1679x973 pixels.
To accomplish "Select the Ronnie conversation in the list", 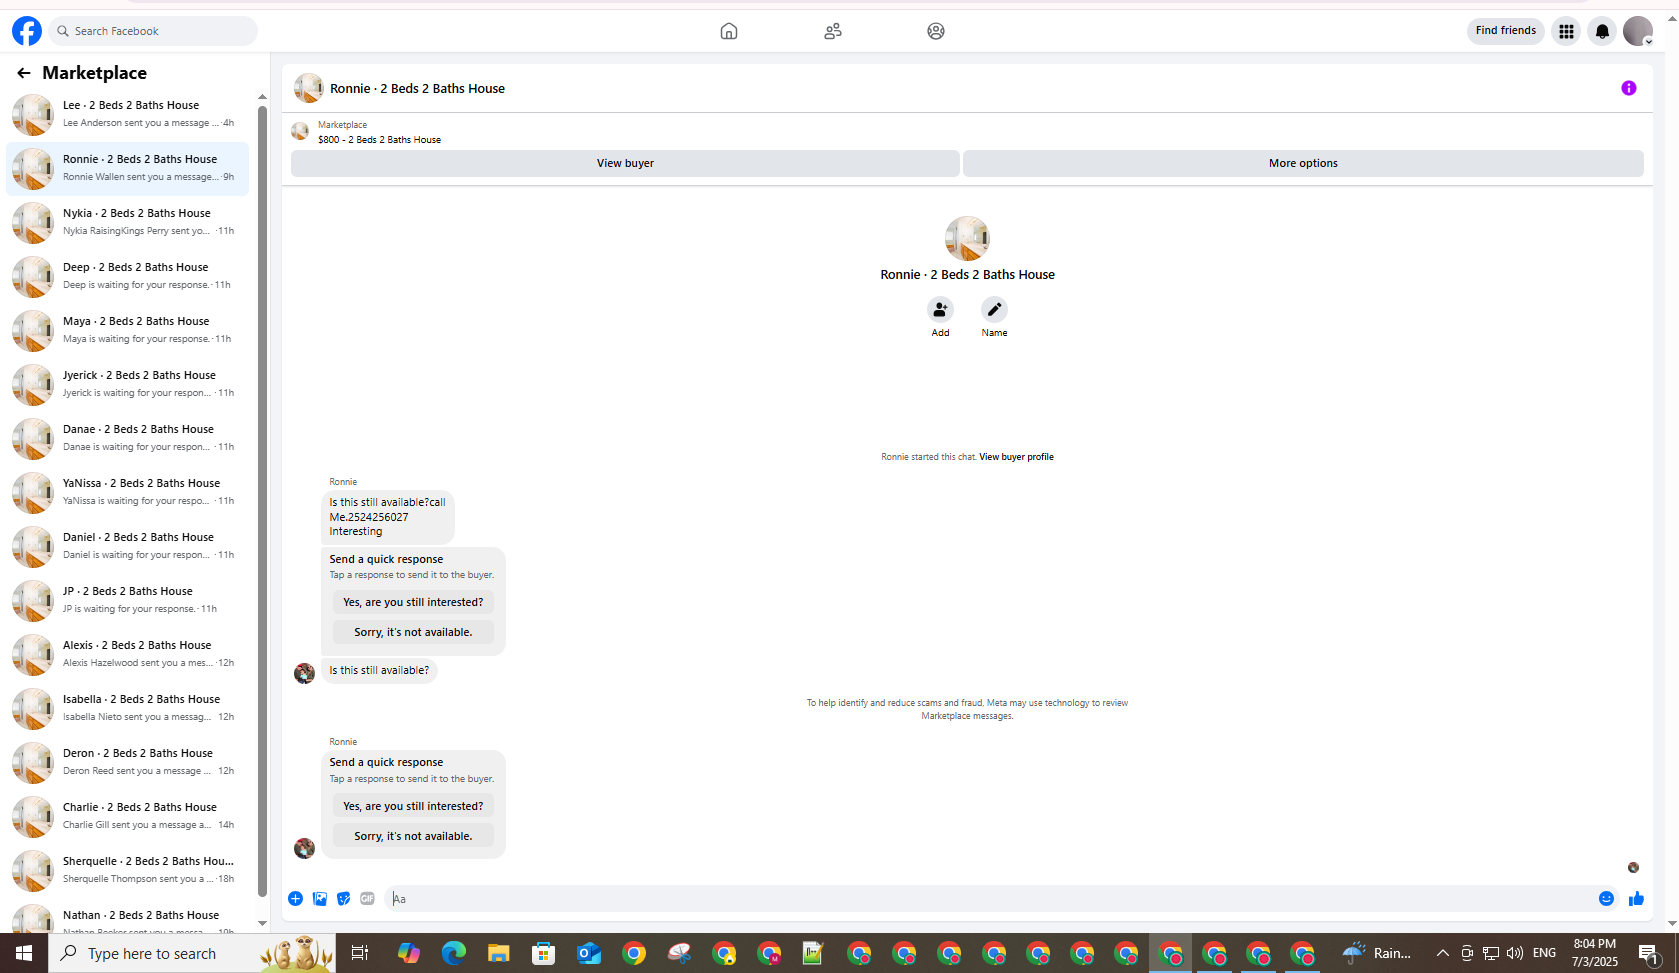I will (128, 169).
